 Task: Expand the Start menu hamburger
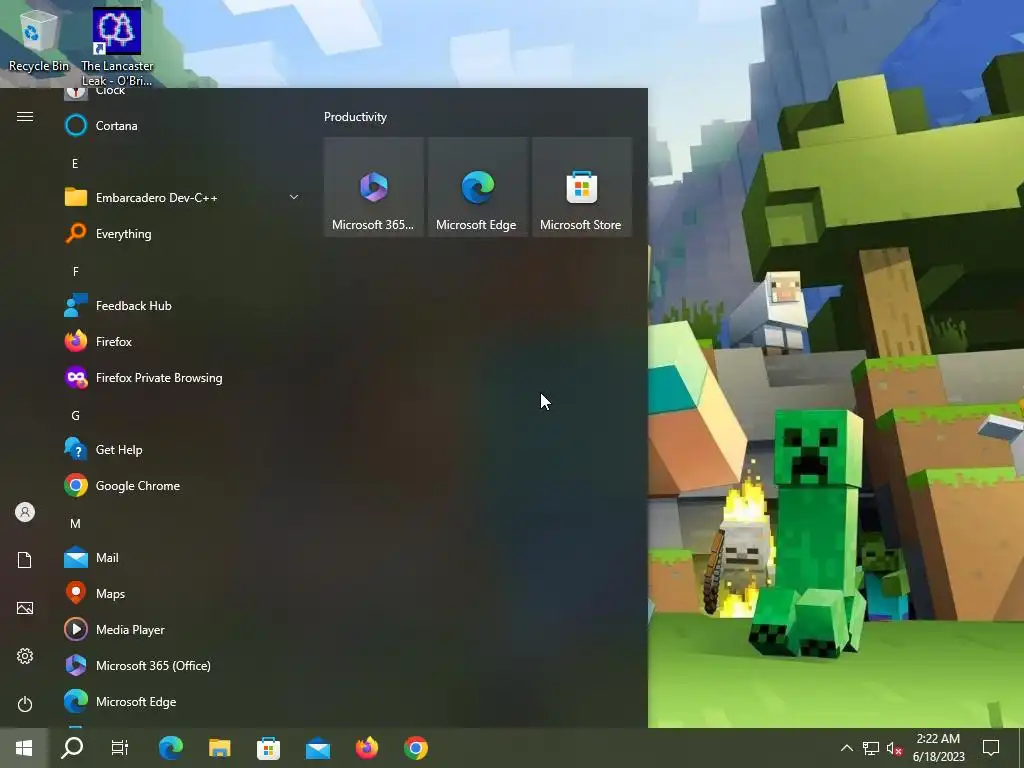(25, 116)
